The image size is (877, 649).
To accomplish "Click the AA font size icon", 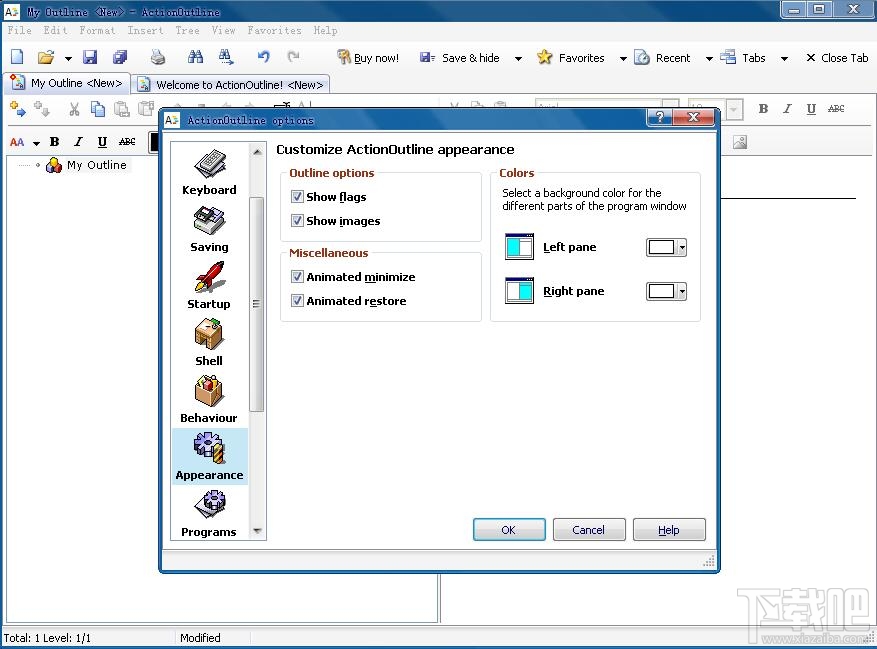I will (x=17, y=142).
